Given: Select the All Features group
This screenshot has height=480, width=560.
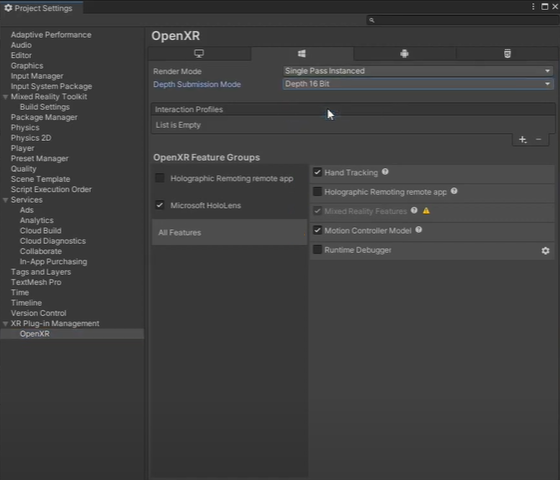Looking at the screenshot, I should click(229, 232).
